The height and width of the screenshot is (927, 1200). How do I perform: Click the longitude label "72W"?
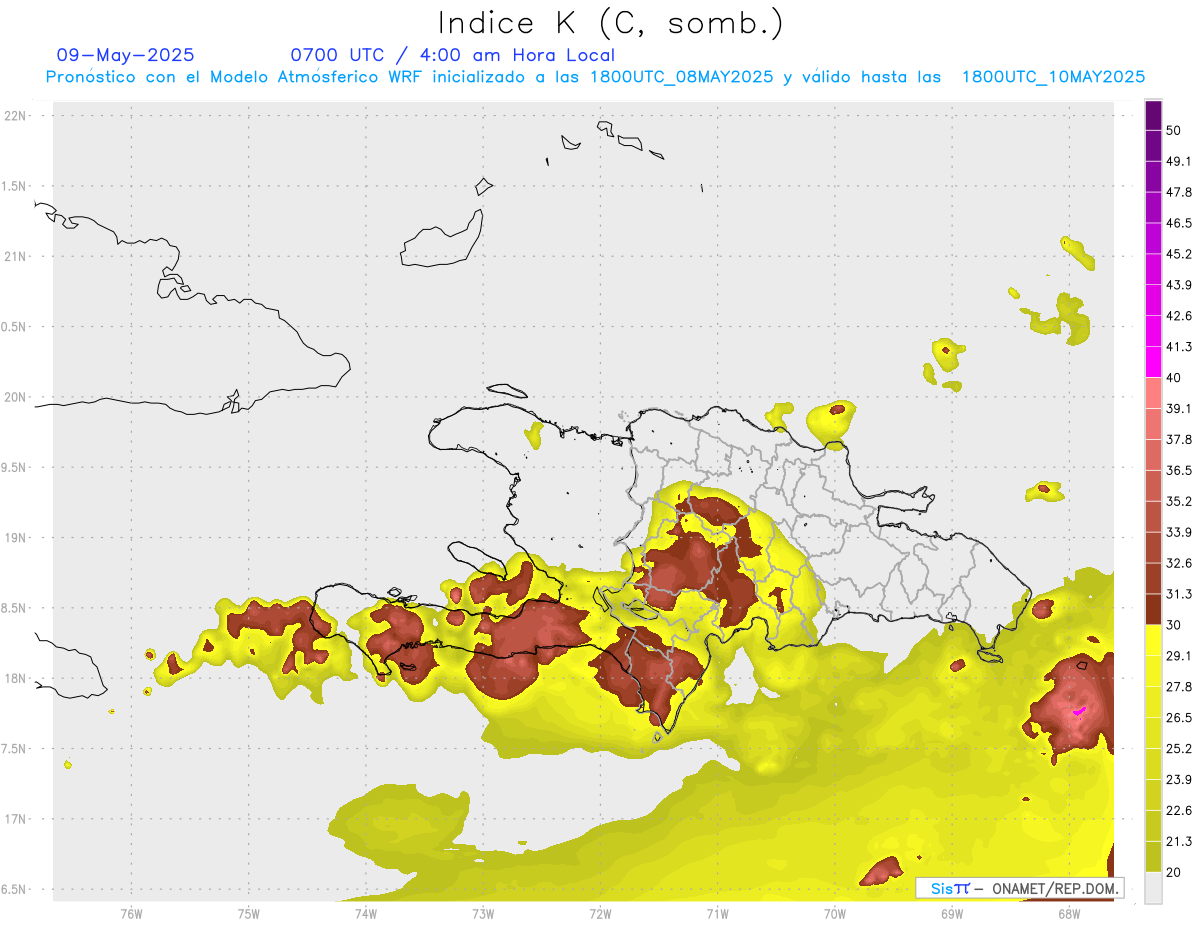600,913
